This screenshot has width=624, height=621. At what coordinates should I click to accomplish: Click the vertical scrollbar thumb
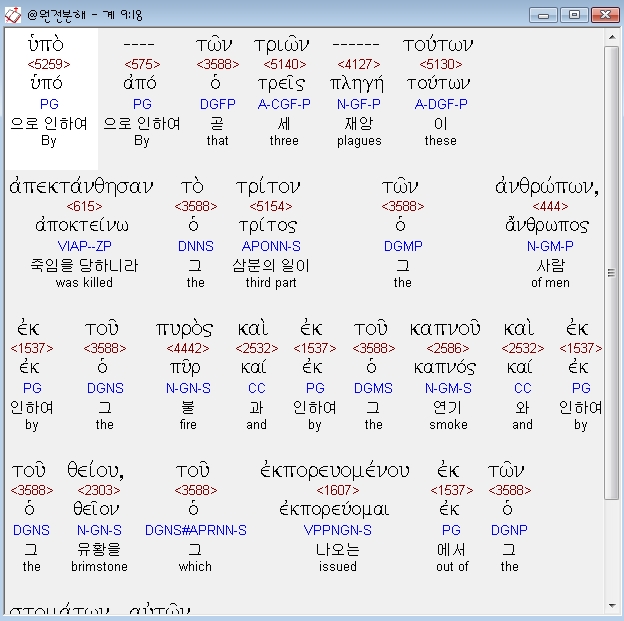612,272
